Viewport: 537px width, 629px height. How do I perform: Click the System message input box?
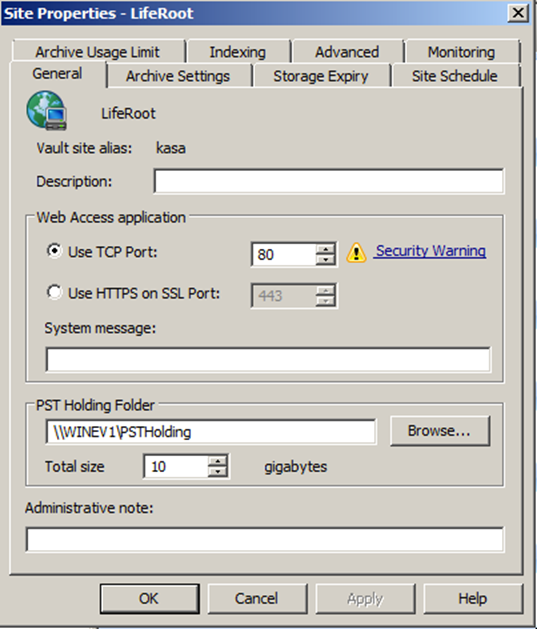point(268,359)
